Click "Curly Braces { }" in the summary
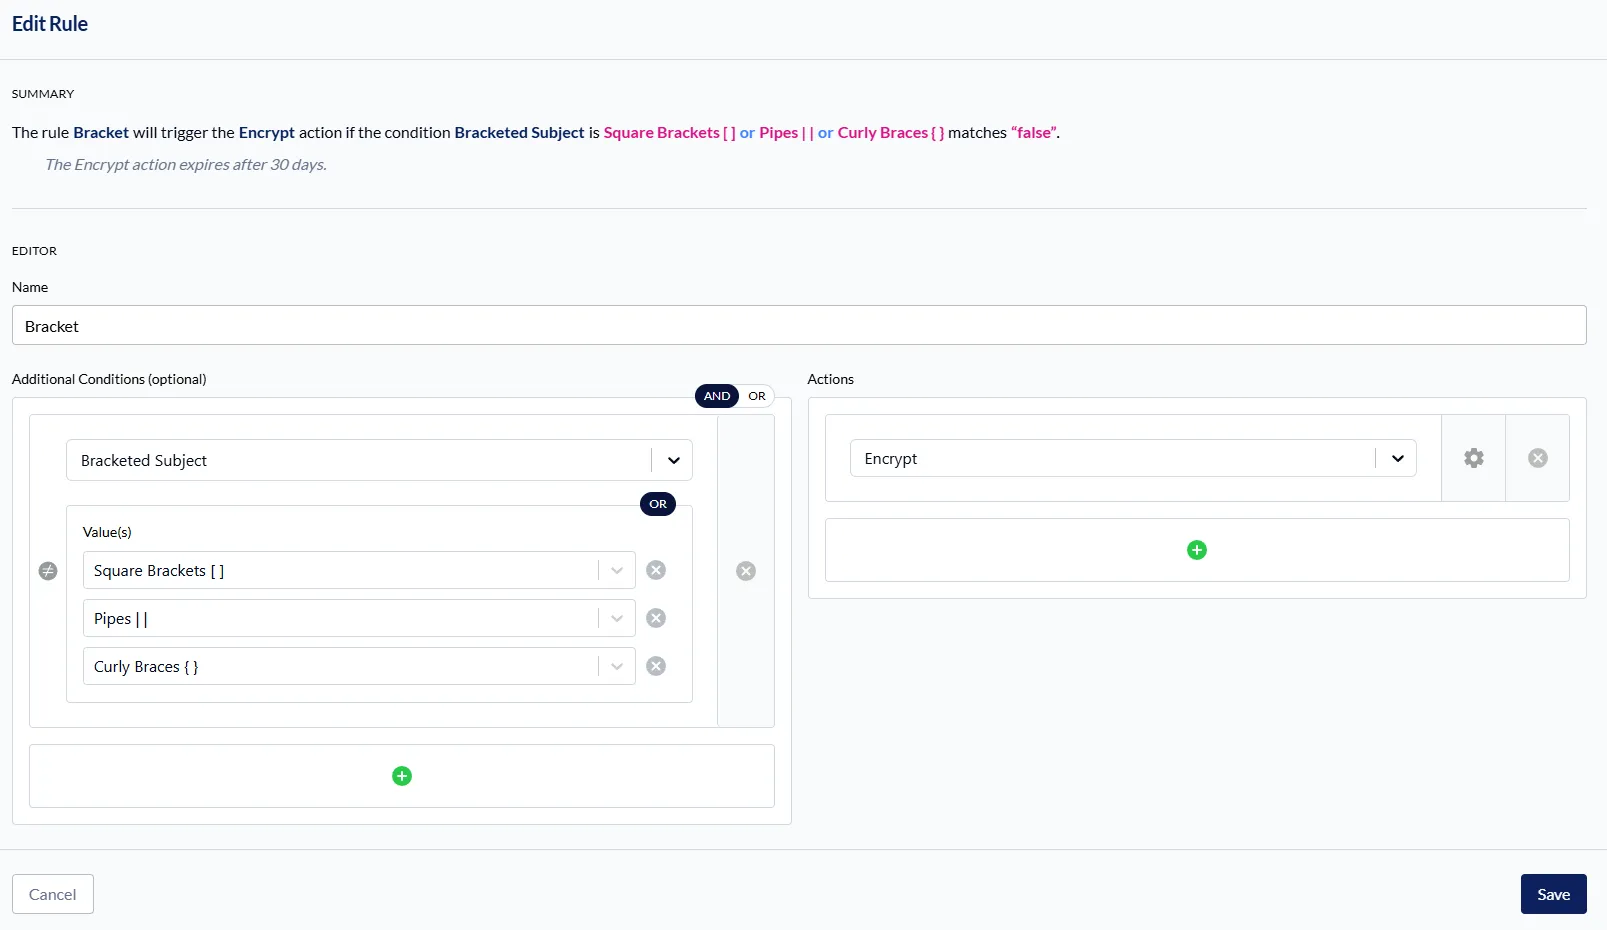The image size is (1607, 930). click(x=890, y=132)
